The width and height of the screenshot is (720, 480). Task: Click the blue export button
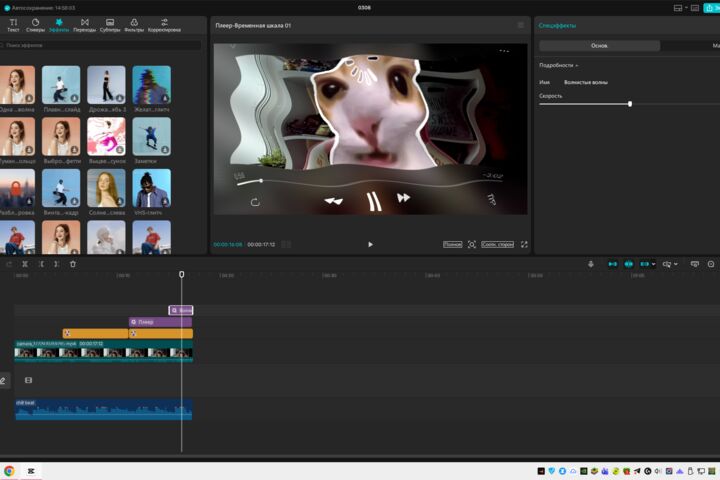(x=712, y=8)
